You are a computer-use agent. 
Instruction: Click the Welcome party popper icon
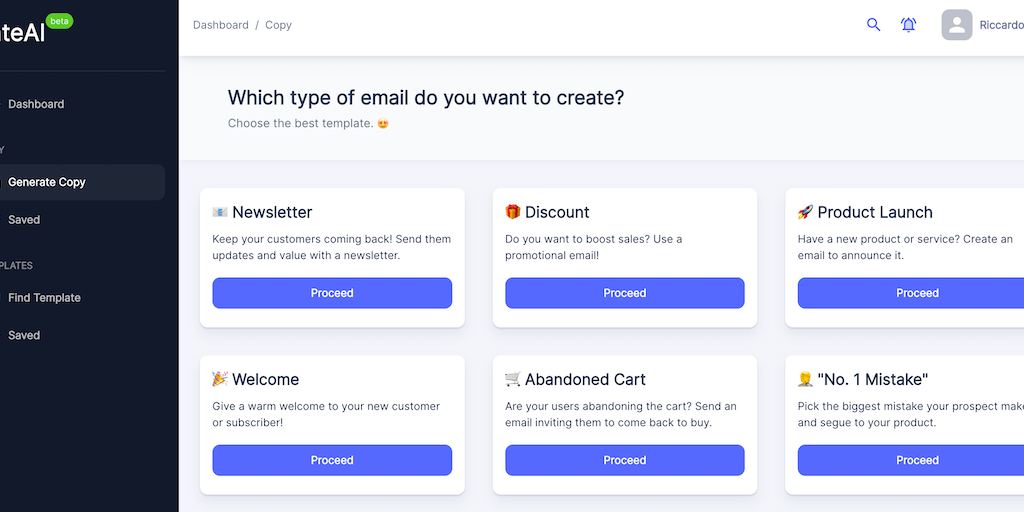[220, 379]
